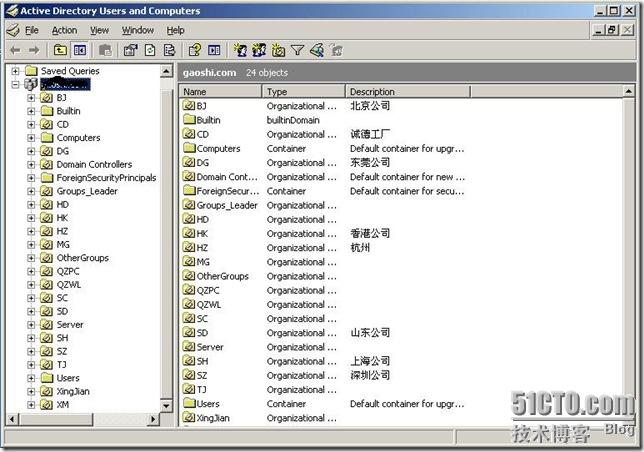Click the Domain Controllers OU tree icon
Image resolution: width=644 pixels, height=452 pixels.
pos(46,164)
